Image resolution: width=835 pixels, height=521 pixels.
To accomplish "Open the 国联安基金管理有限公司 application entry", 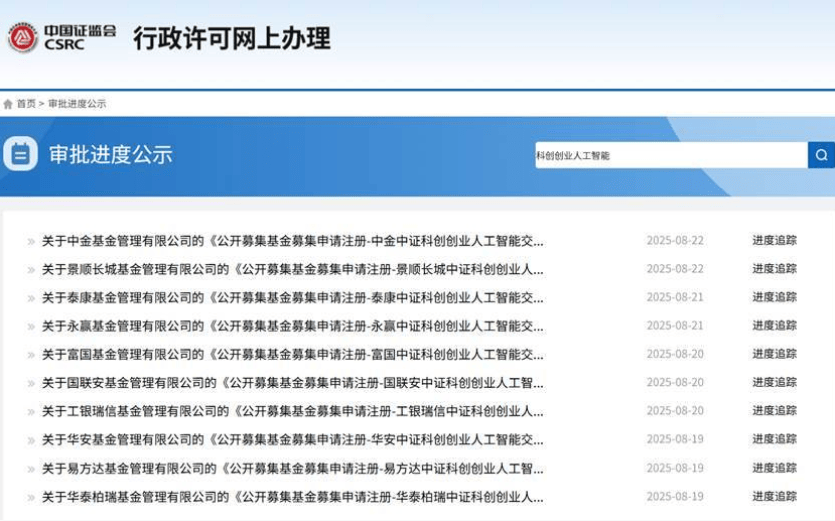I will pos(292,382).
